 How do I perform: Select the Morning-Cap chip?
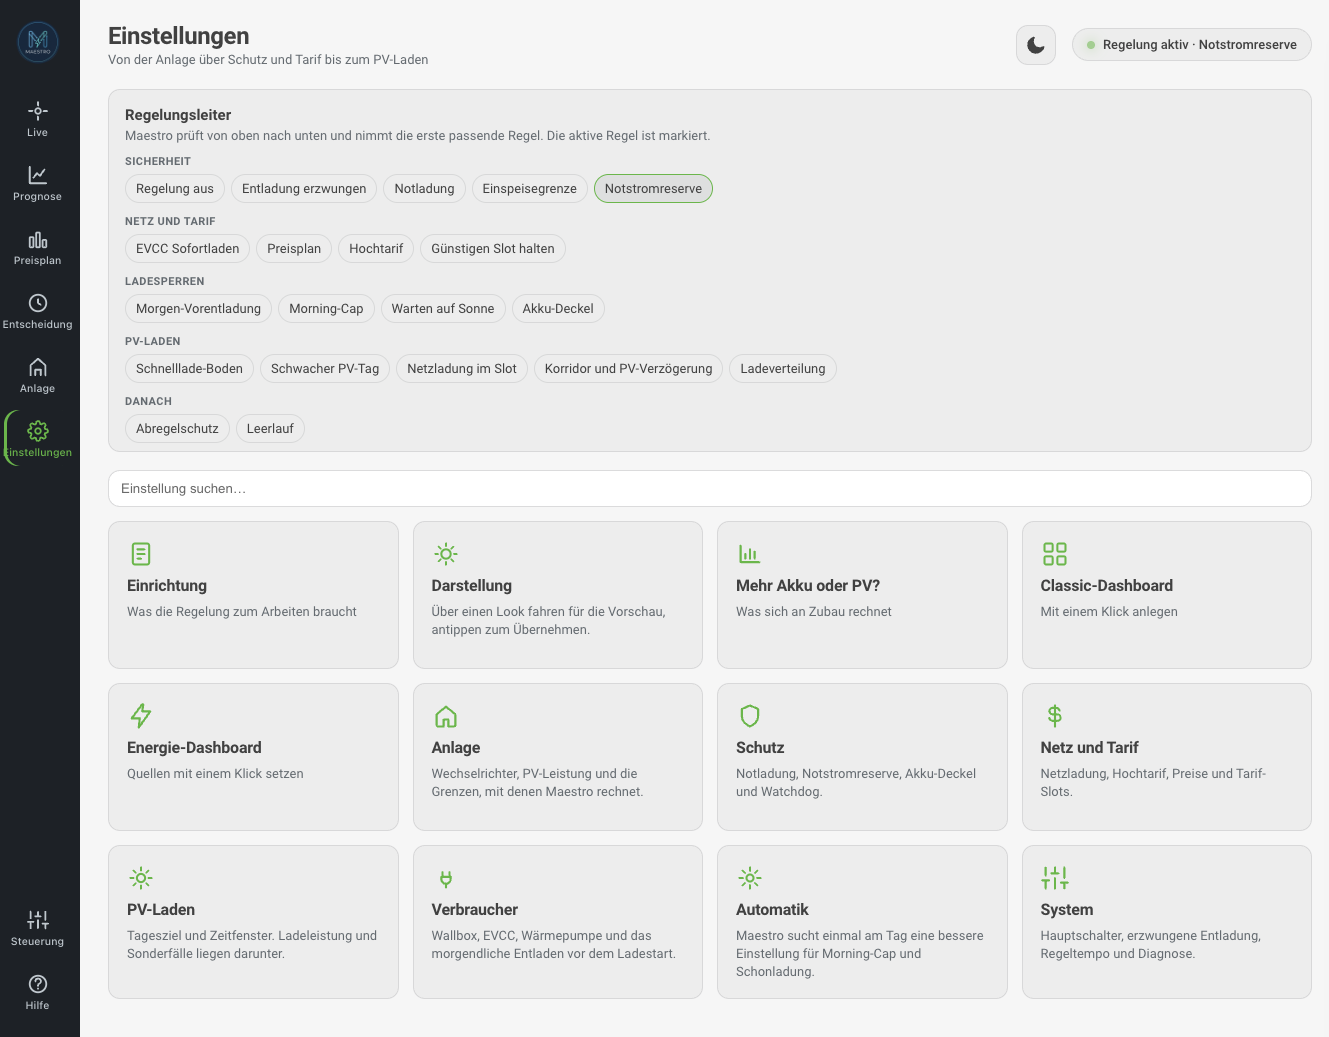tap(326, 309)
